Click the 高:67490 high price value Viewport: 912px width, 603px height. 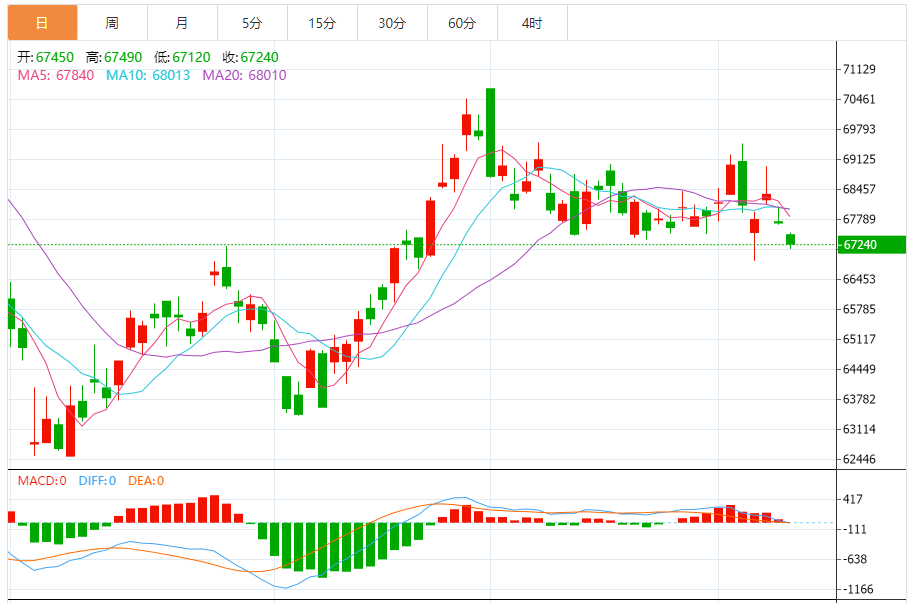click(x=114, y=57)
